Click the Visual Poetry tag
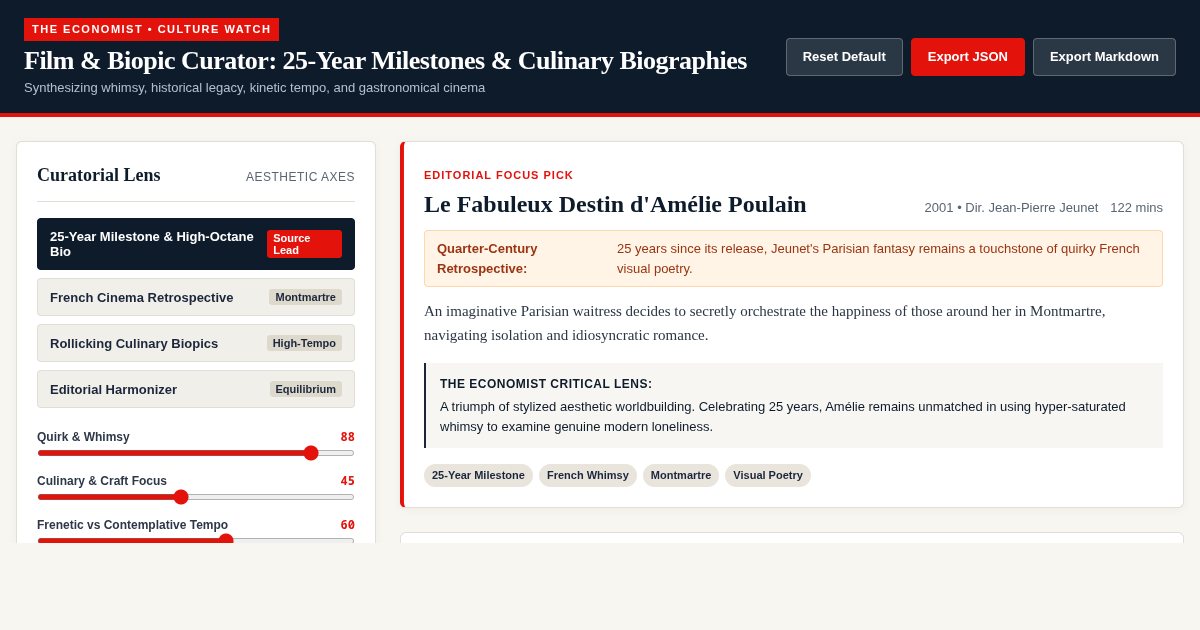This screenshot has height=630, width=1200. 768,475
